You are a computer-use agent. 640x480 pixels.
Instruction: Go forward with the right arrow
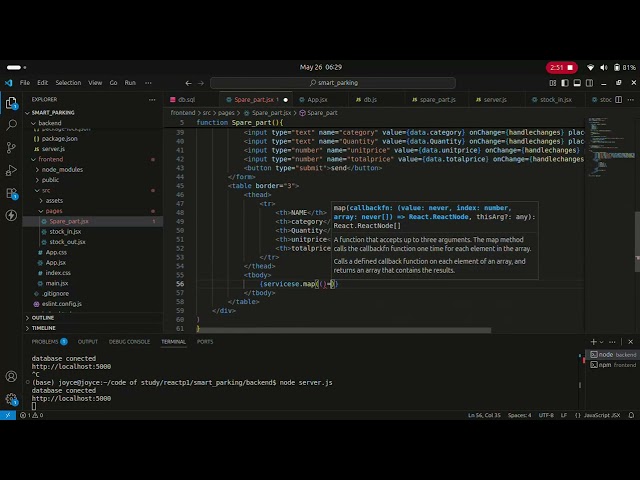[x=200, y=83]
